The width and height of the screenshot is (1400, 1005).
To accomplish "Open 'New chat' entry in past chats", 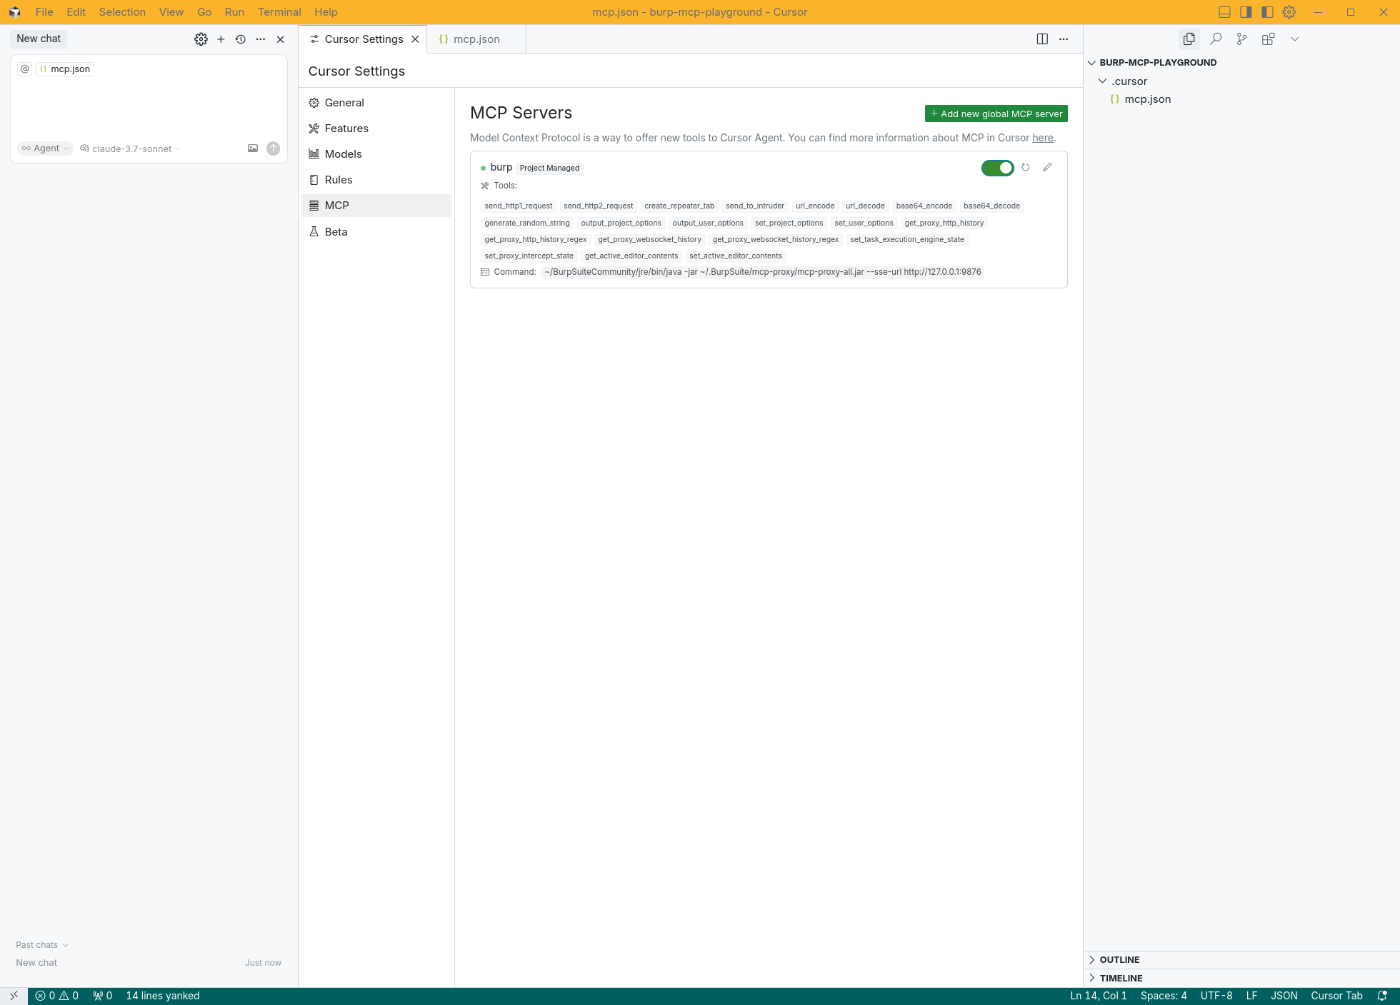I will tap(149, 963).
